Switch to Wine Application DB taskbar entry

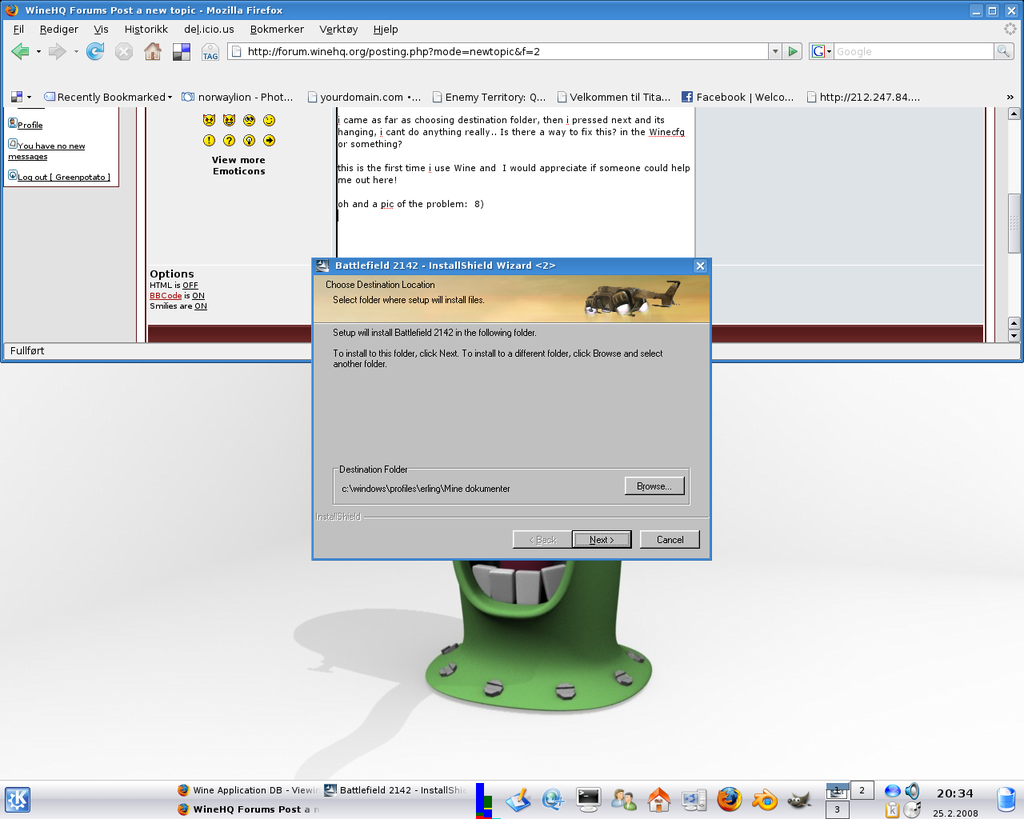tap(248, 790)
